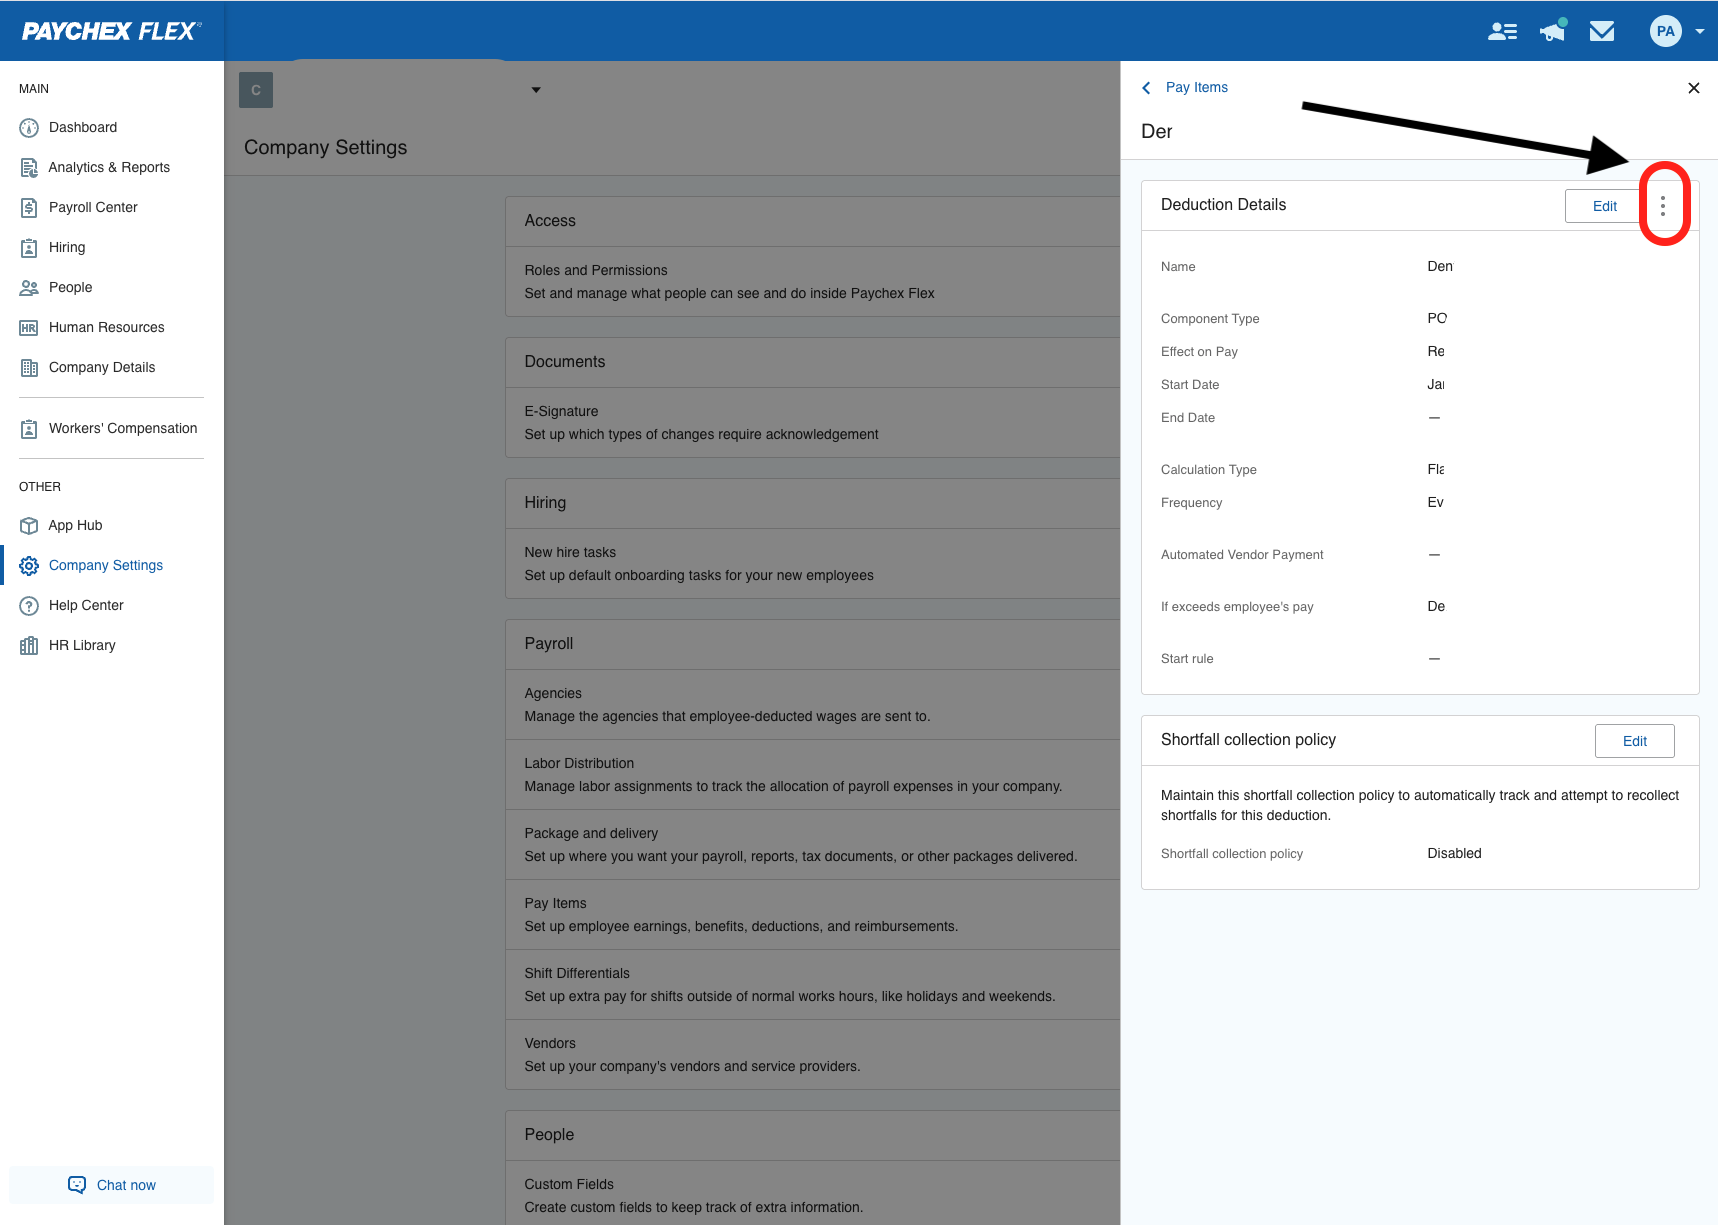Close the deduction side panel
Image resolution: width=1718 pixels, height=1225 pixels.
tap(1693, 88)
